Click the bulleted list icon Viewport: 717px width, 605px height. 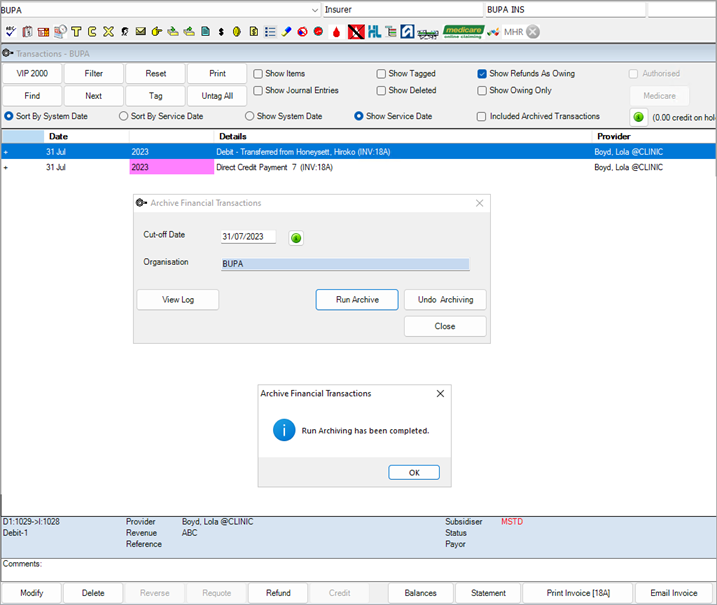point(270,32)
